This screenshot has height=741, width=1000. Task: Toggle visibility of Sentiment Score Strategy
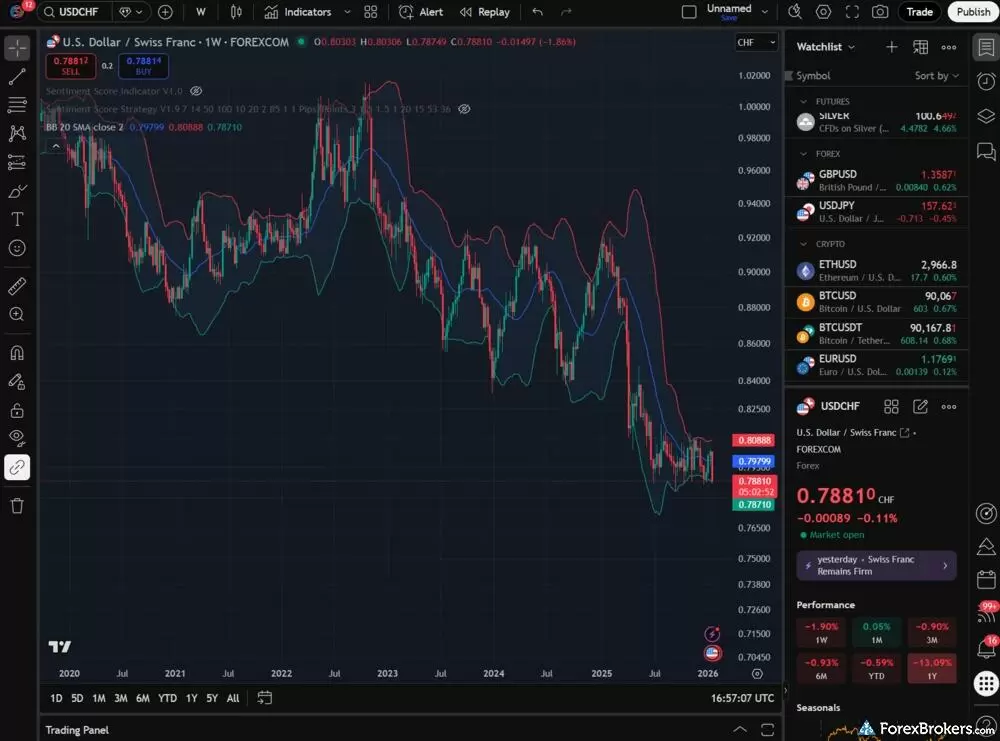465,109
